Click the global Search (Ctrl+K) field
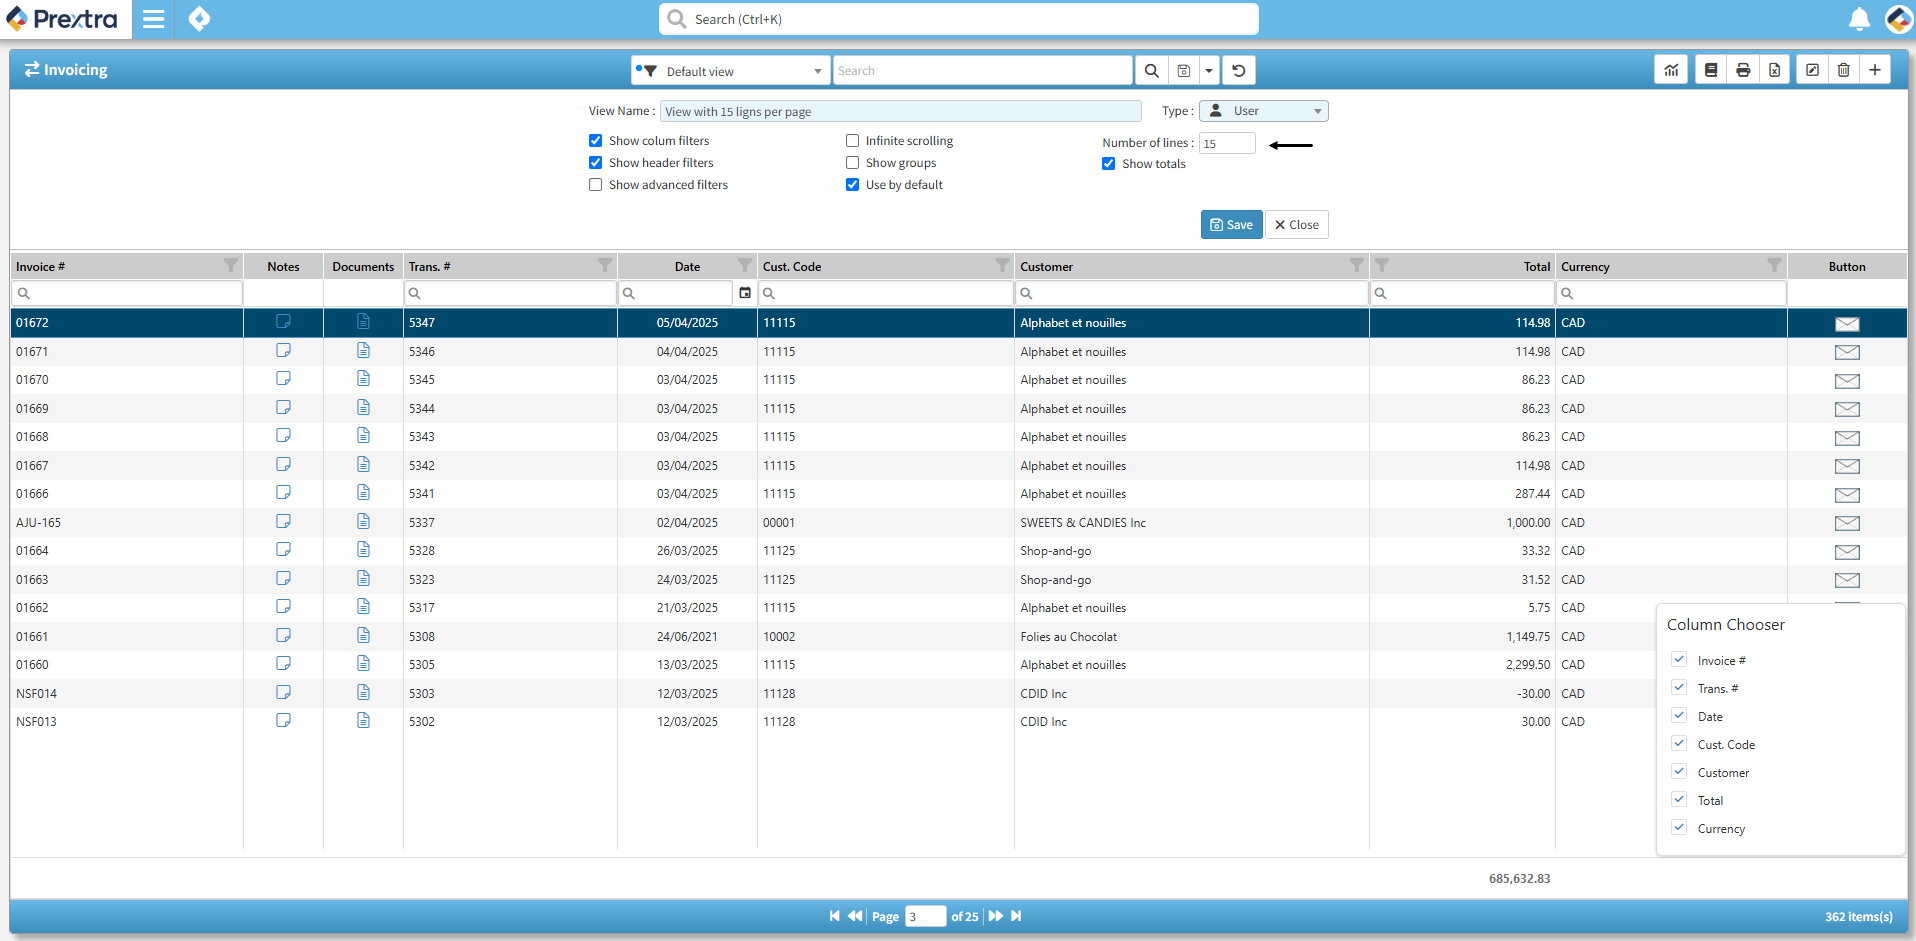1916x941 pixels. tap(958, 19)
